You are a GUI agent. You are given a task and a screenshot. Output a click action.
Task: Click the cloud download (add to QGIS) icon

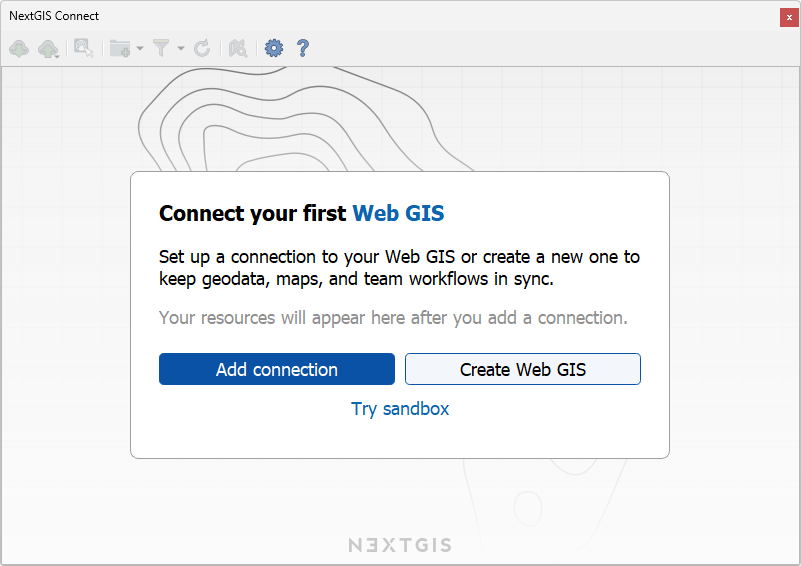tap(19, 49)
